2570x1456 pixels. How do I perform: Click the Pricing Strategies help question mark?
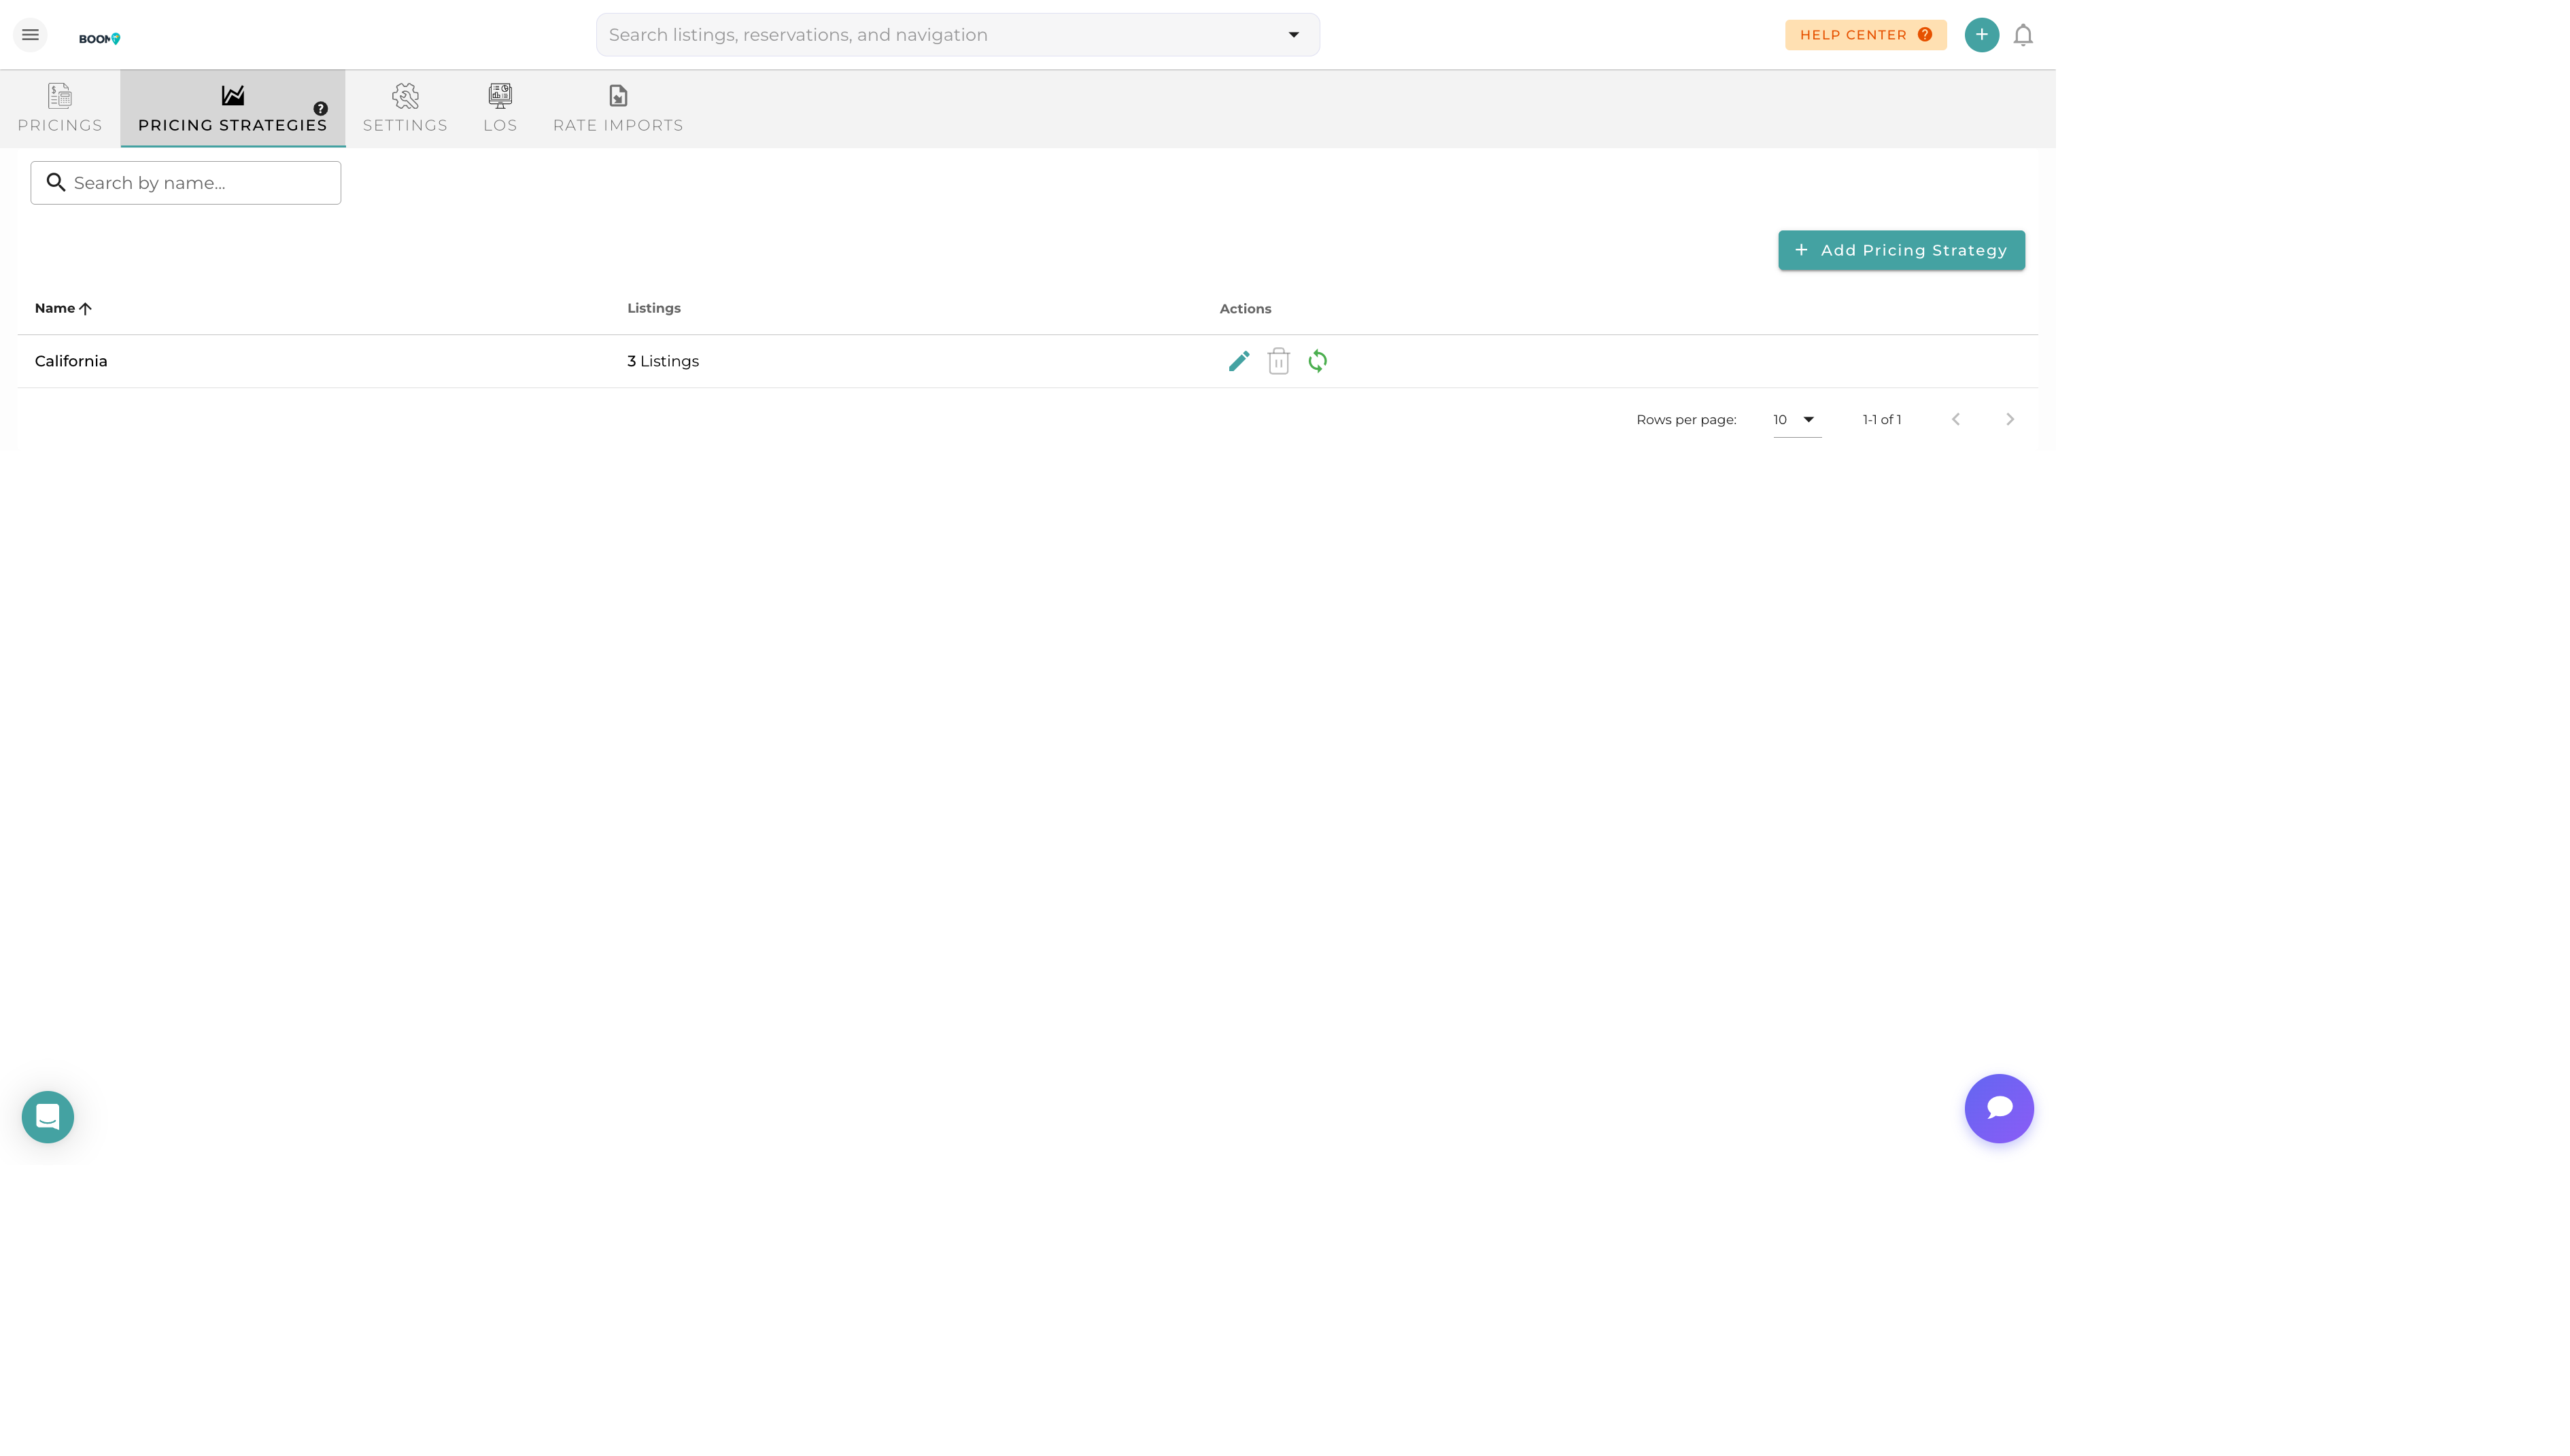point(320,108)
